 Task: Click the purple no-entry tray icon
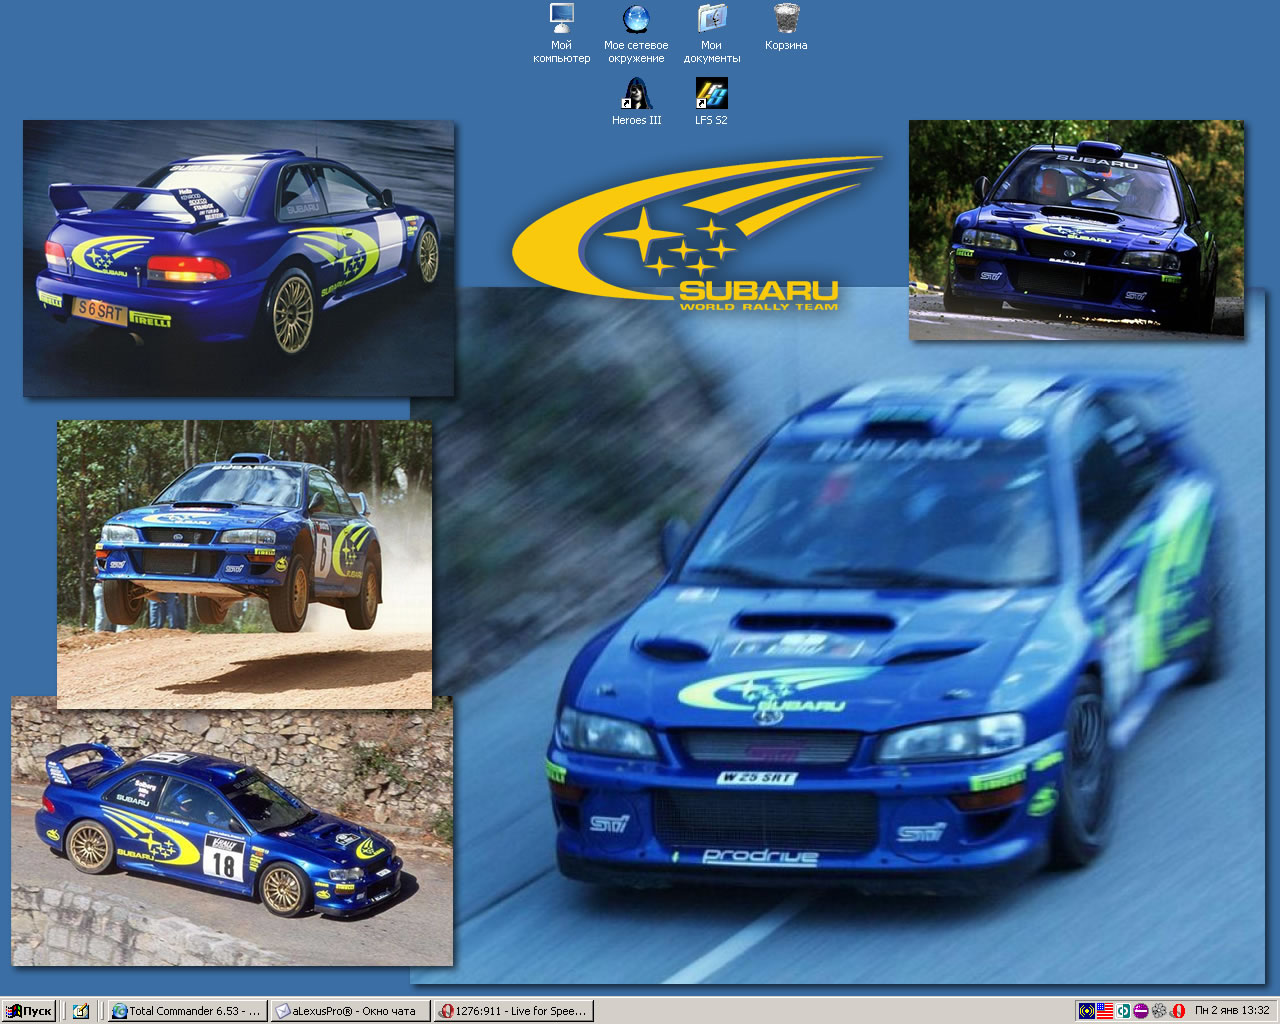[x=1141, y=1011]
